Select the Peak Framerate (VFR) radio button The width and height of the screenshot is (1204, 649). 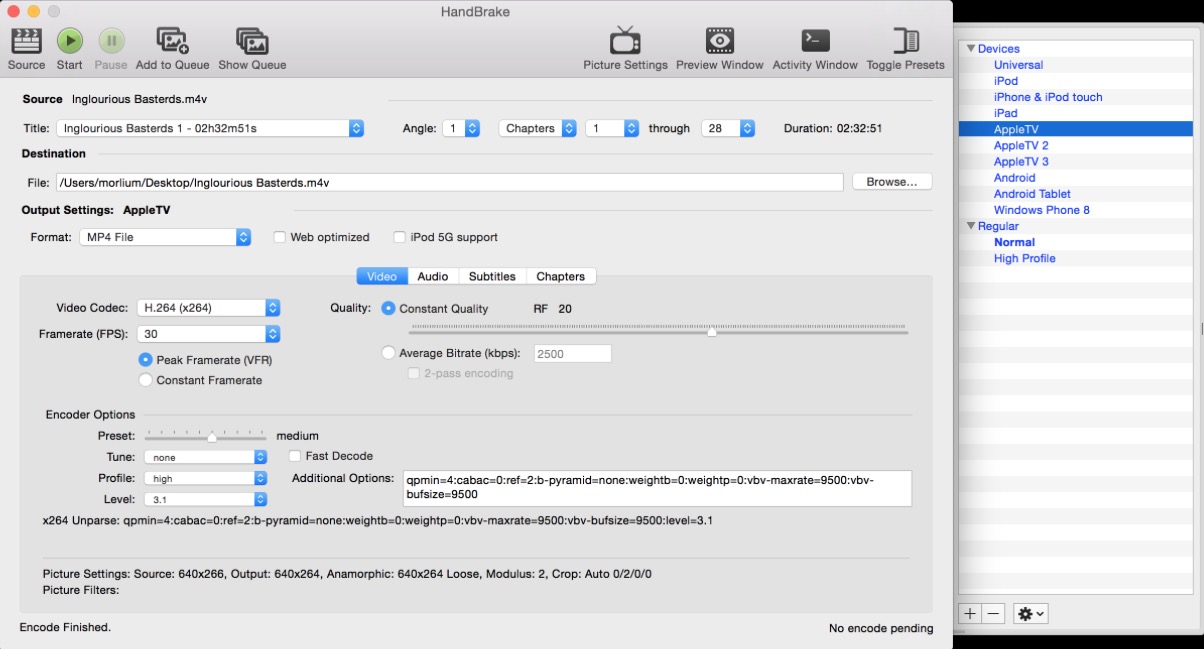[146, 360]
